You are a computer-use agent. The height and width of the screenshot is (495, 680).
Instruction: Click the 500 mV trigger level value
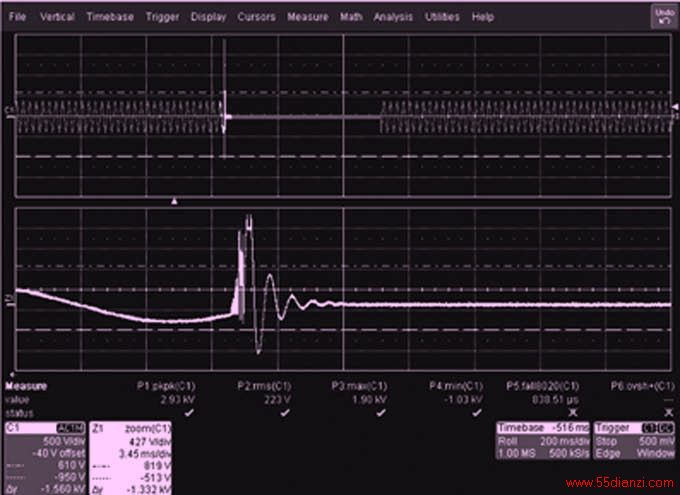[x=657, y=441]
